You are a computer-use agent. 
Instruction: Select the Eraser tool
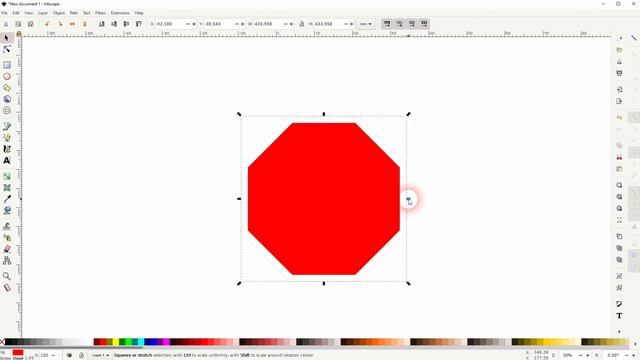point(7,249)
